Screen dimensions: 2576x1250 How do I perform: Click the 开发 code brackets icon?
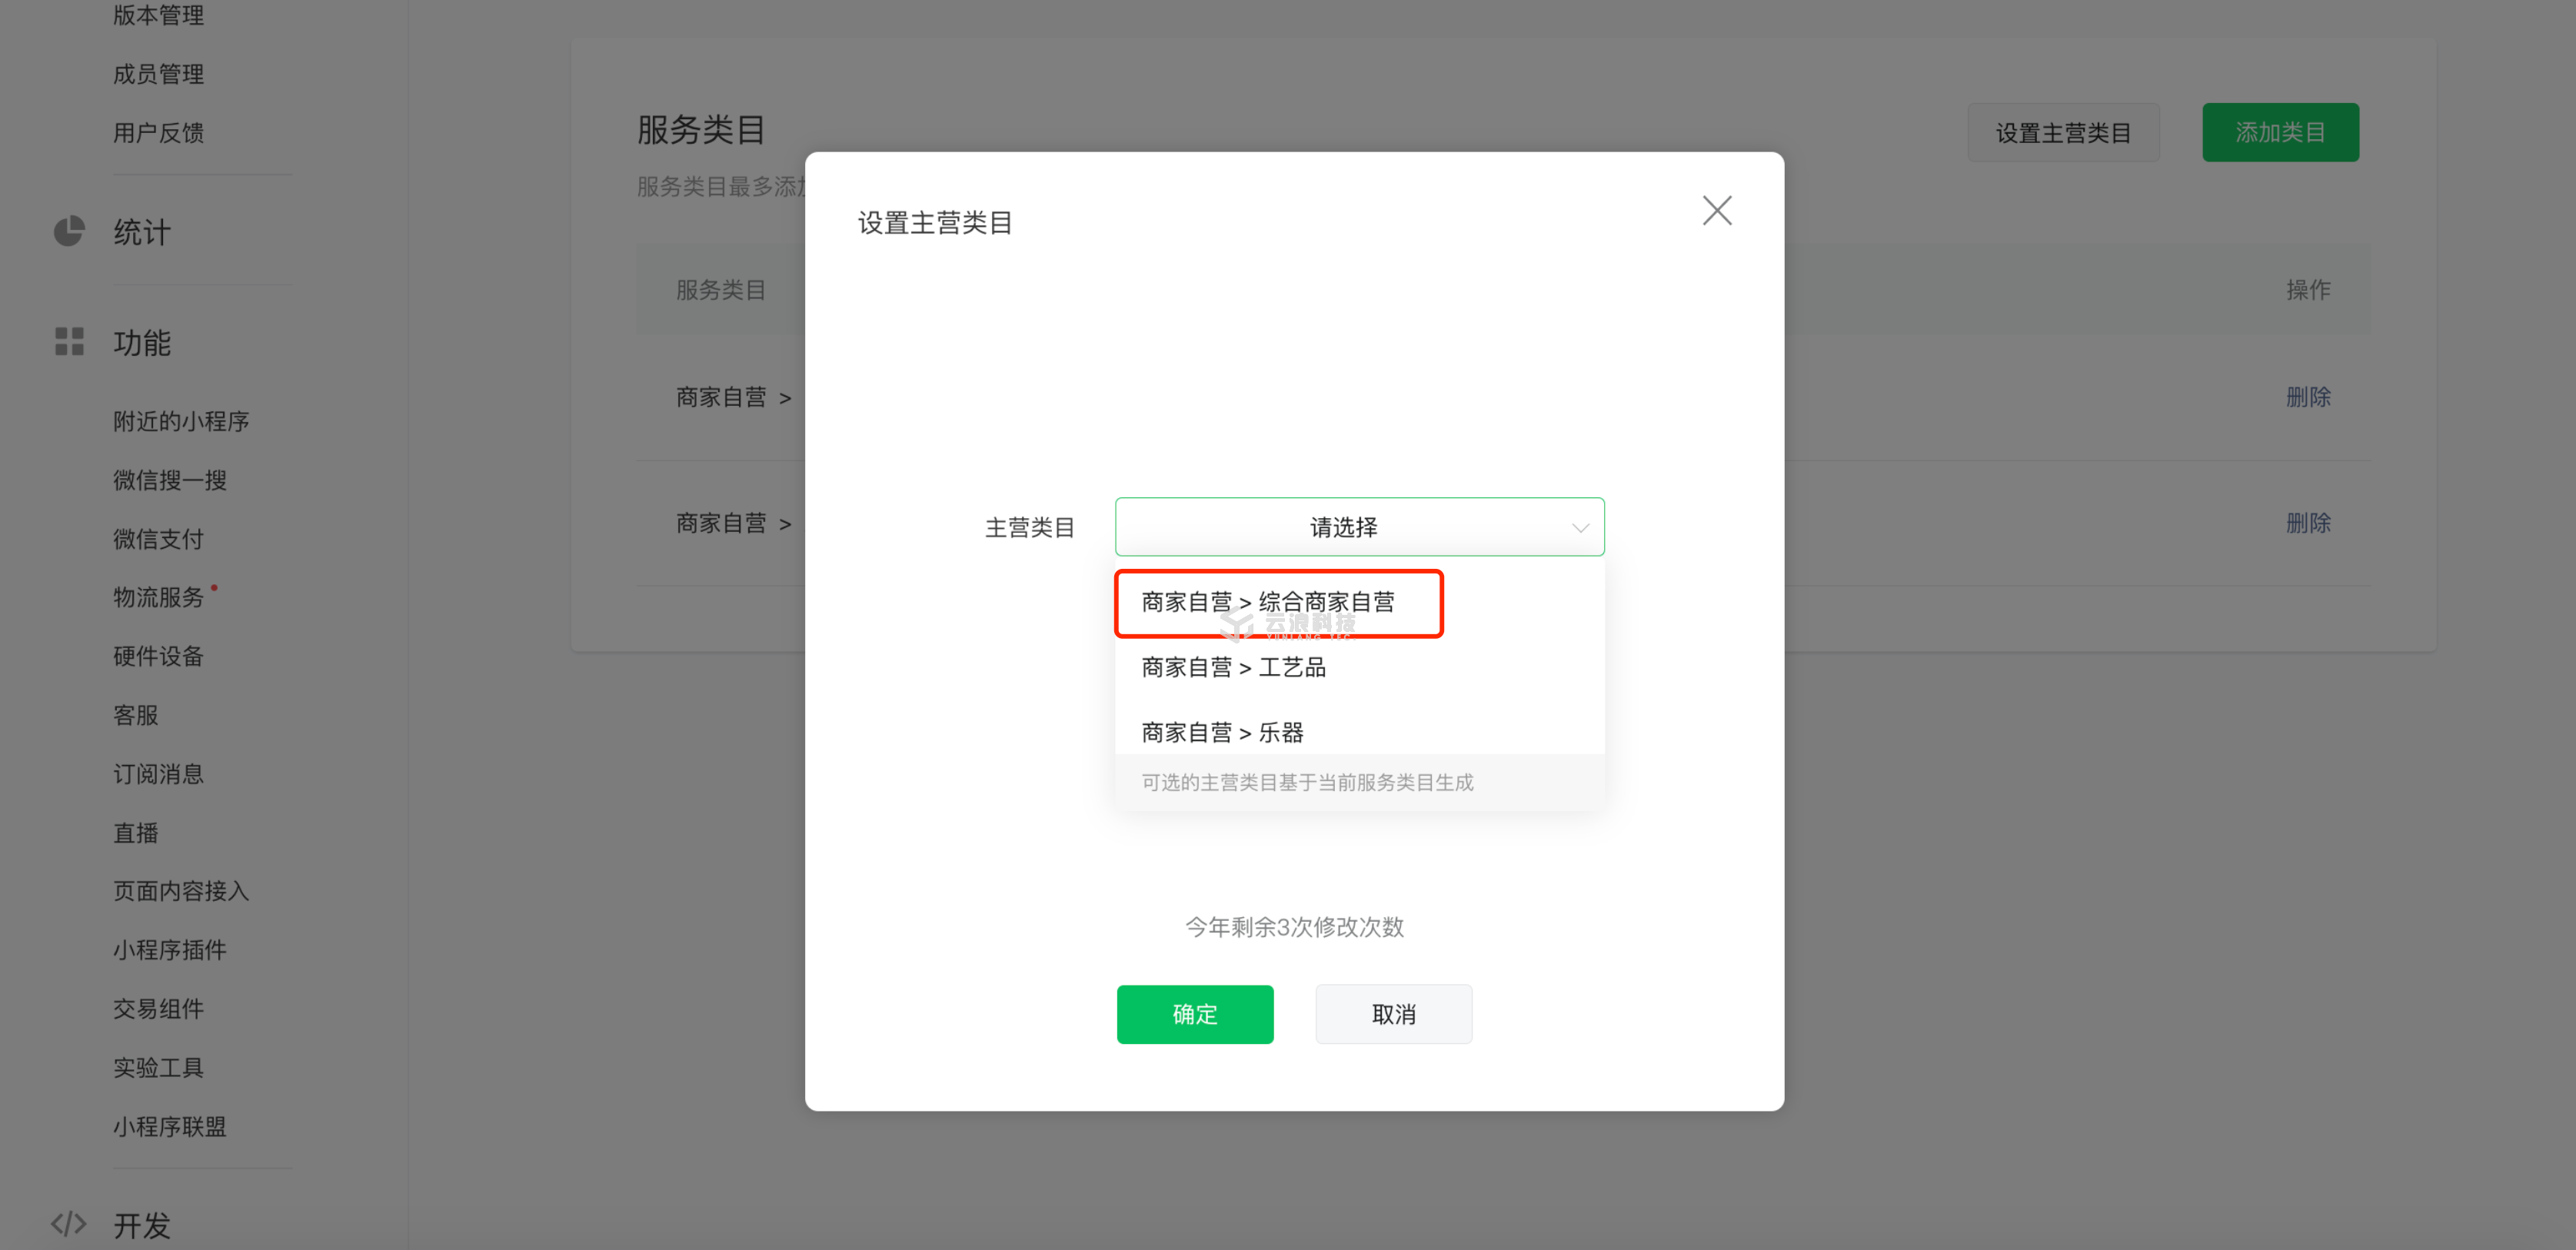click(x=69, y=1224)
